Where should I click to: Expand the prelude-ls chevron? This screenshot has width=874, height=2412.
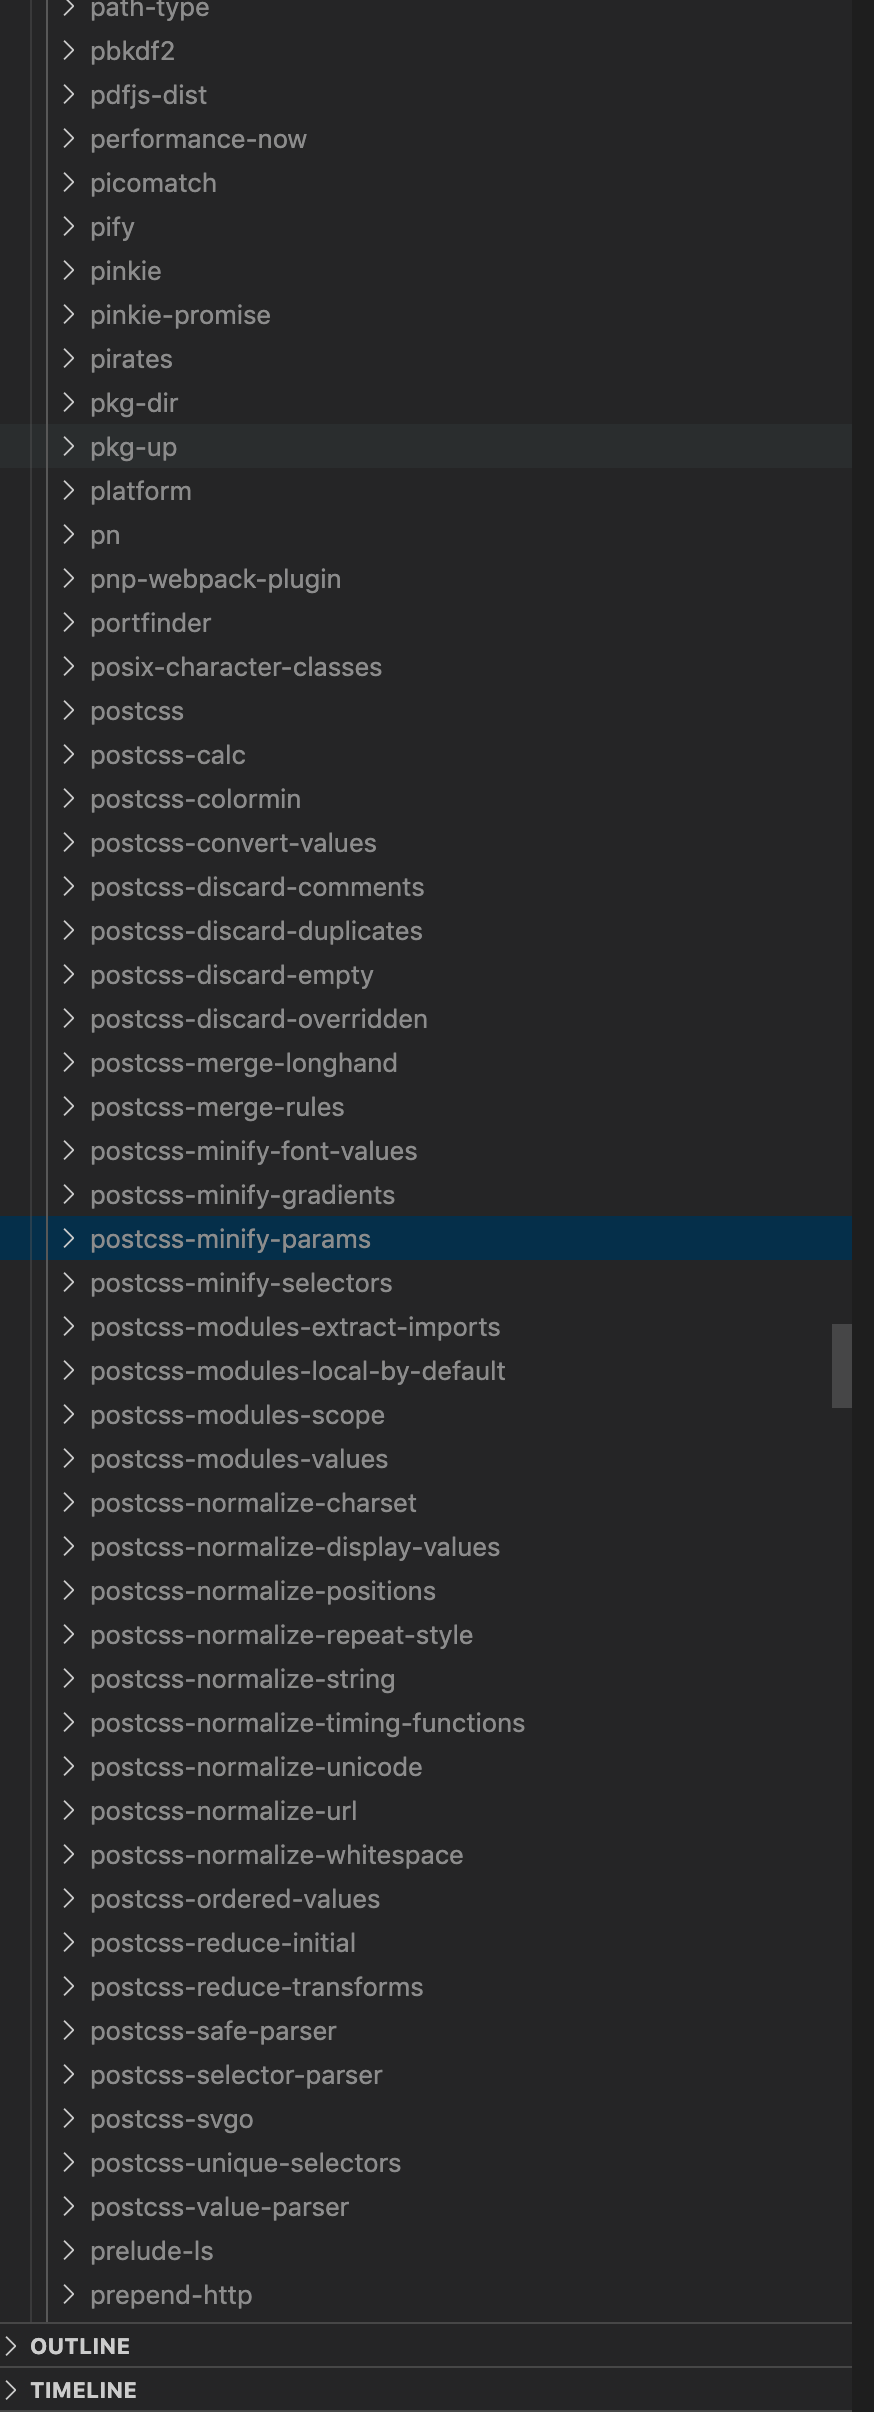coord(67,2251)
